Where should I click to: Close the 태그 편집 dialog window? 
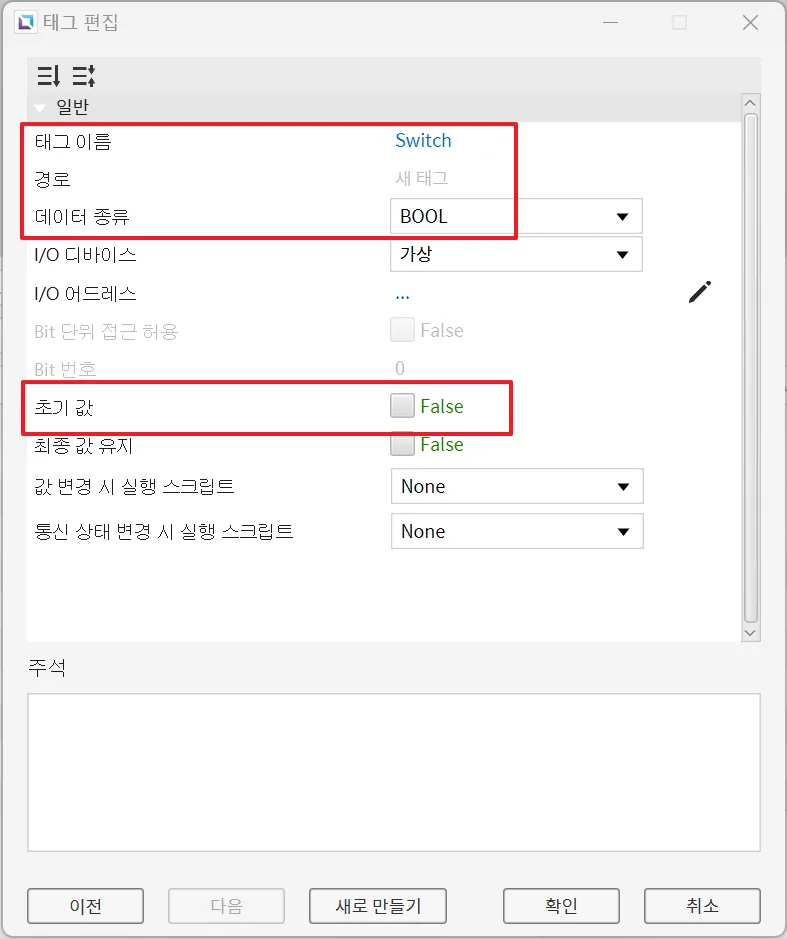(750, 22)
